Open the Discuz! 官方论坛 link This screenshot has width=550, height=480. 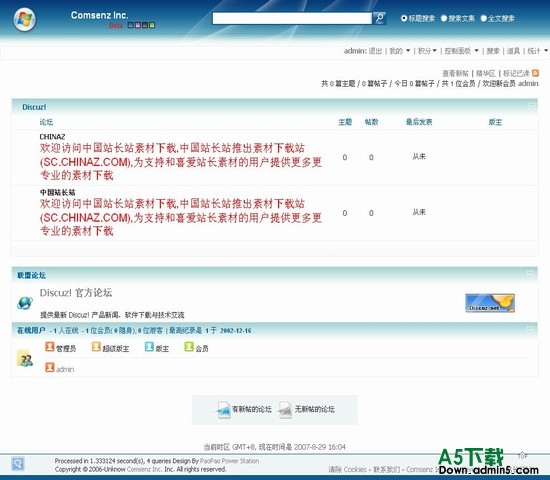coord(76,293)
